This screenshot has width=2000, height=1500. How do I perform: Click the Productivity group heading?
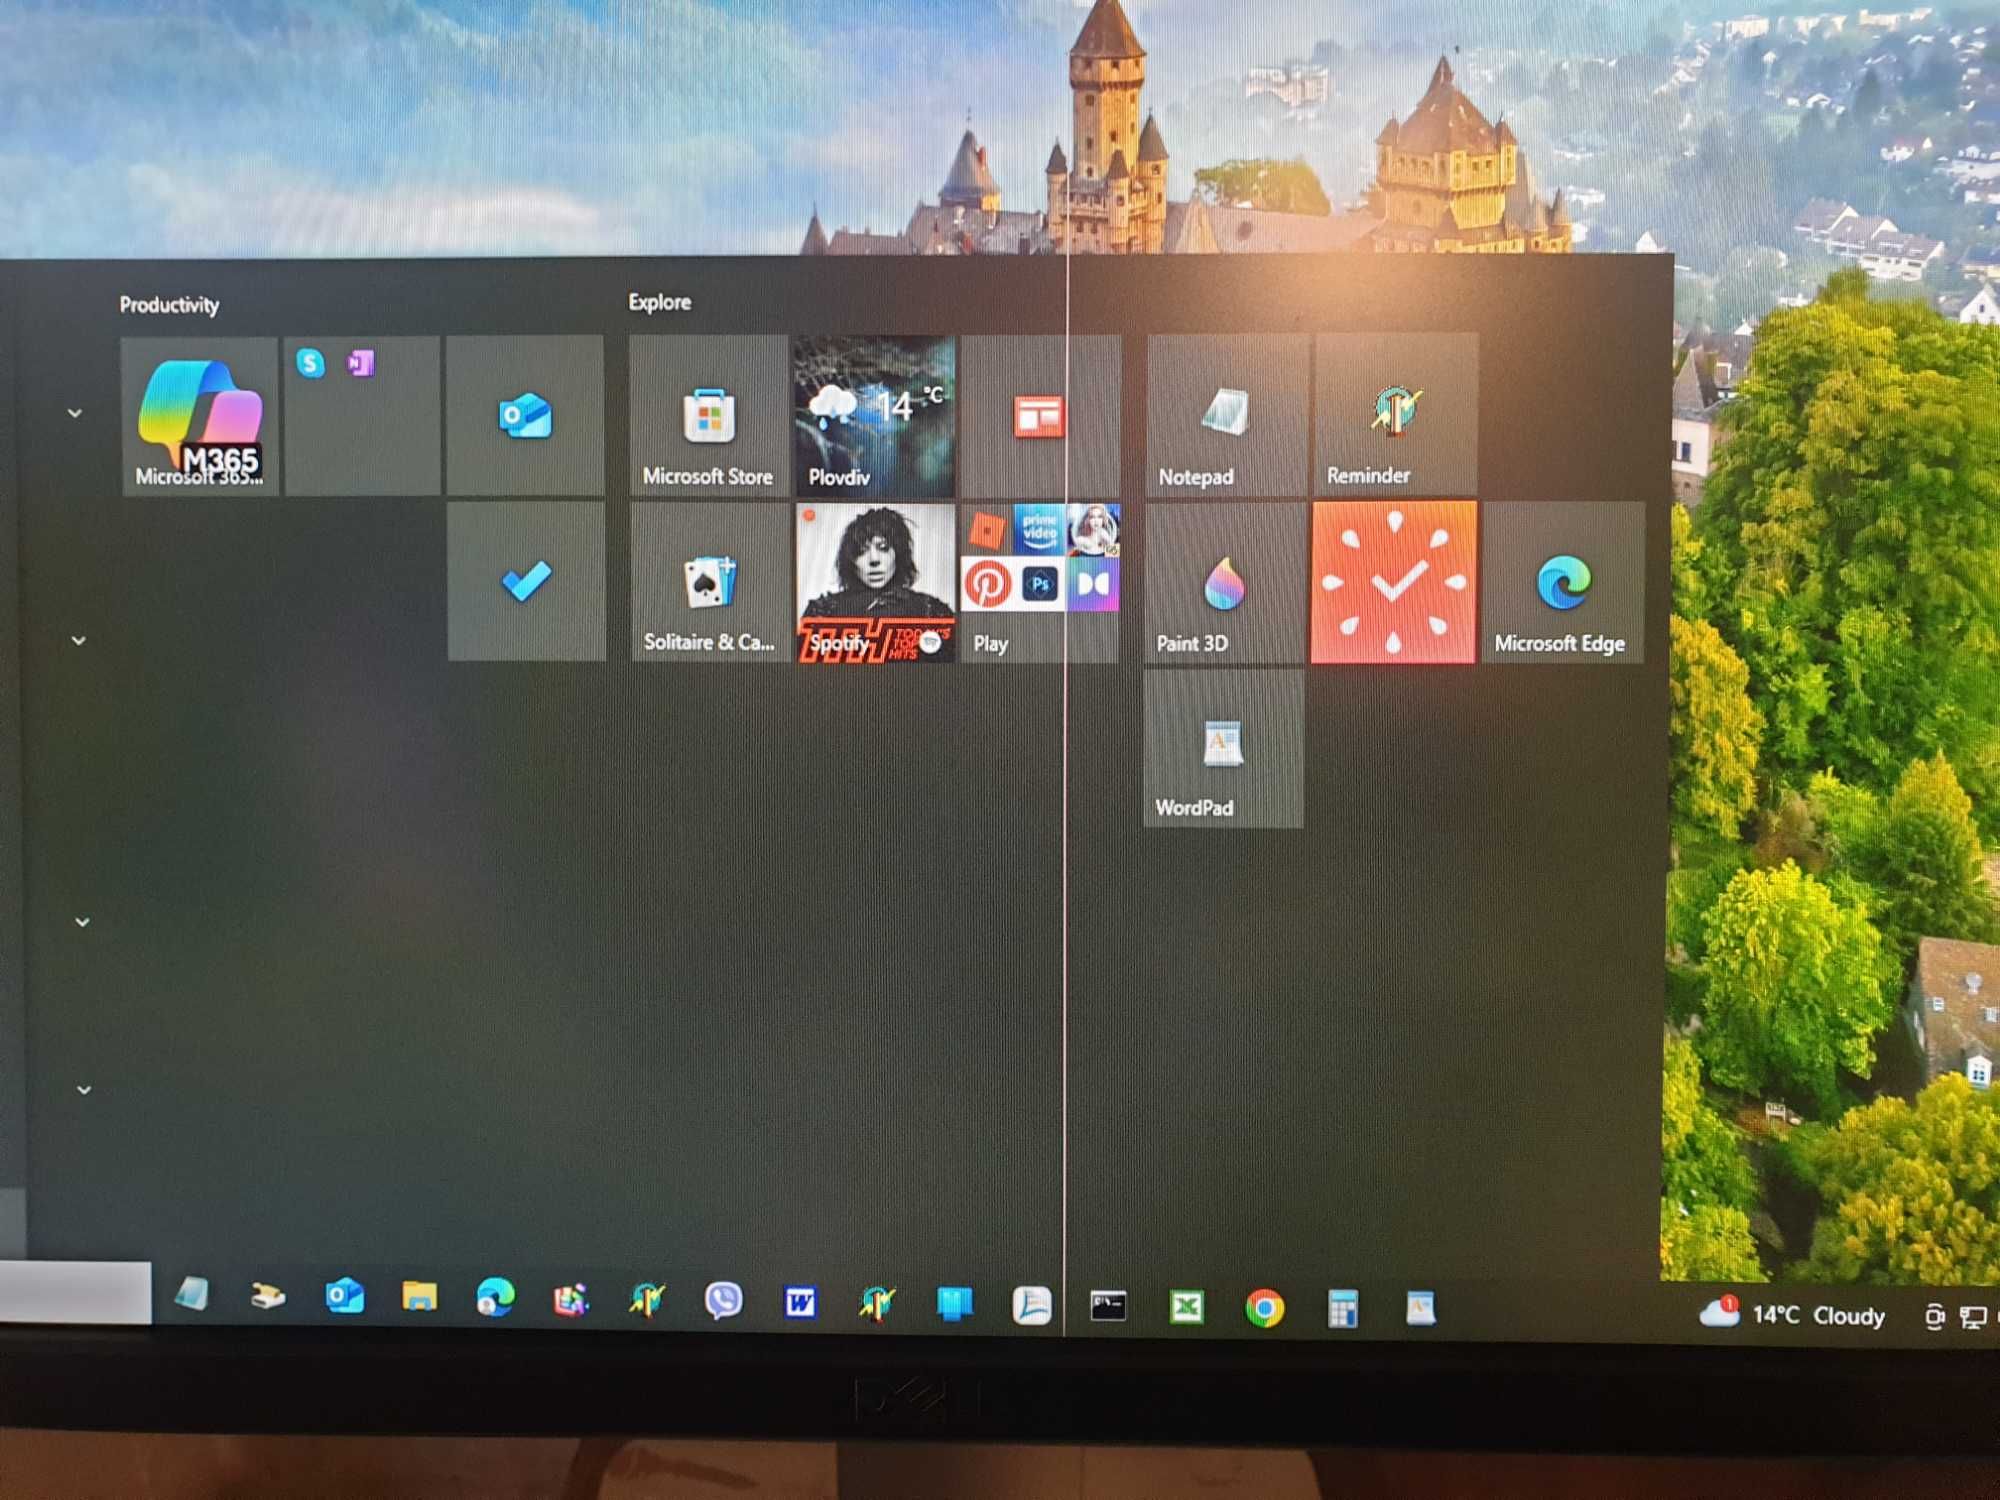click(x=169, y=305)
